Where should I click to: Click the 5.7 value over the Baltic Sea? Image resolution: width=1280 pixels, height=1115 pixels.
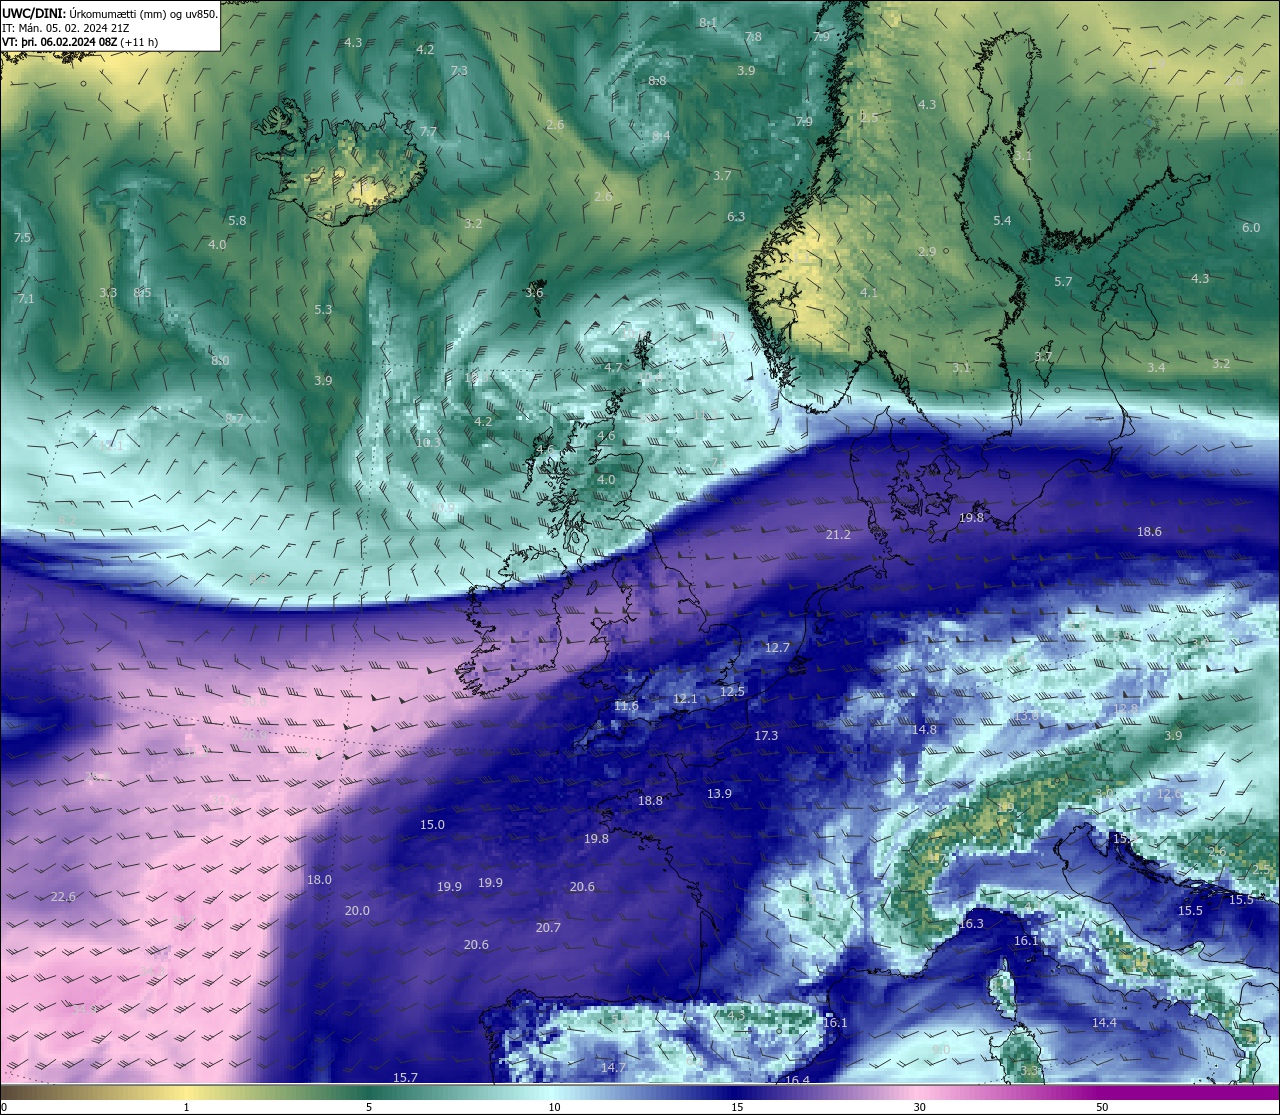point(1063,282)
